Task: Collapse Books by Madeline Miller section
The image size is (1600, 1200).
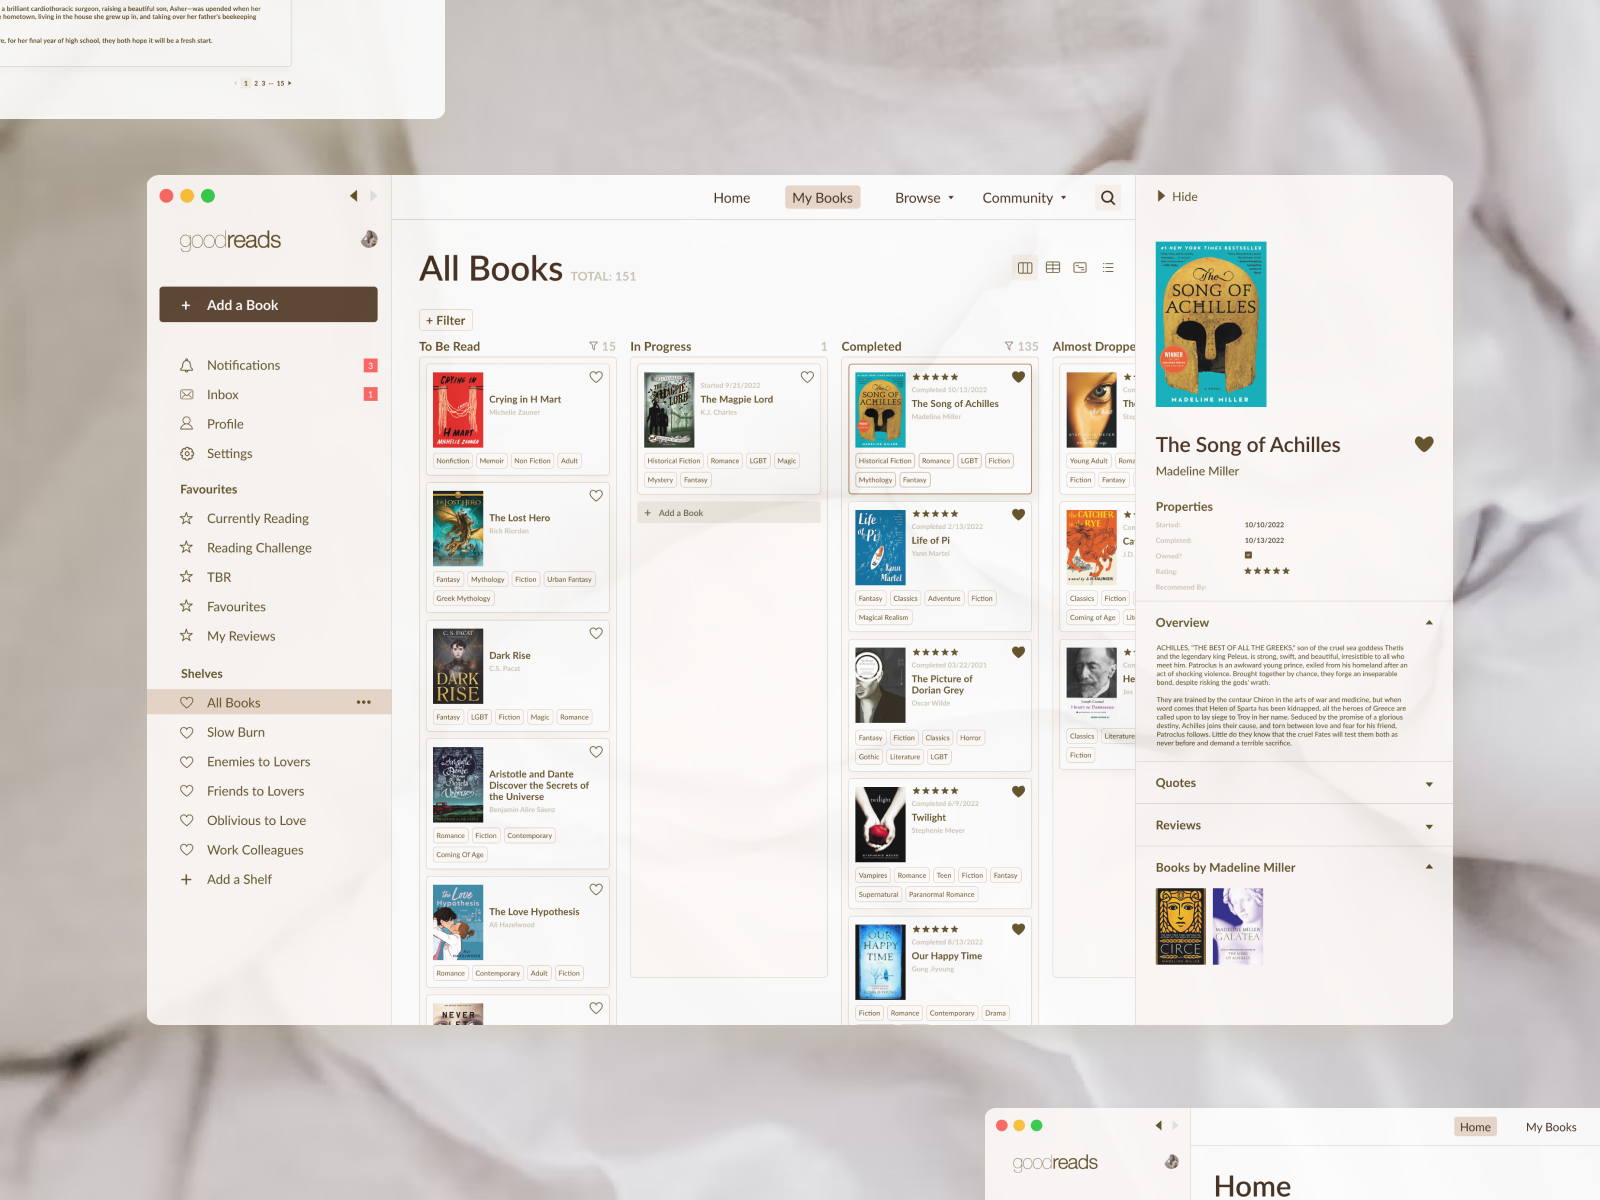Action: point(1429,867)
